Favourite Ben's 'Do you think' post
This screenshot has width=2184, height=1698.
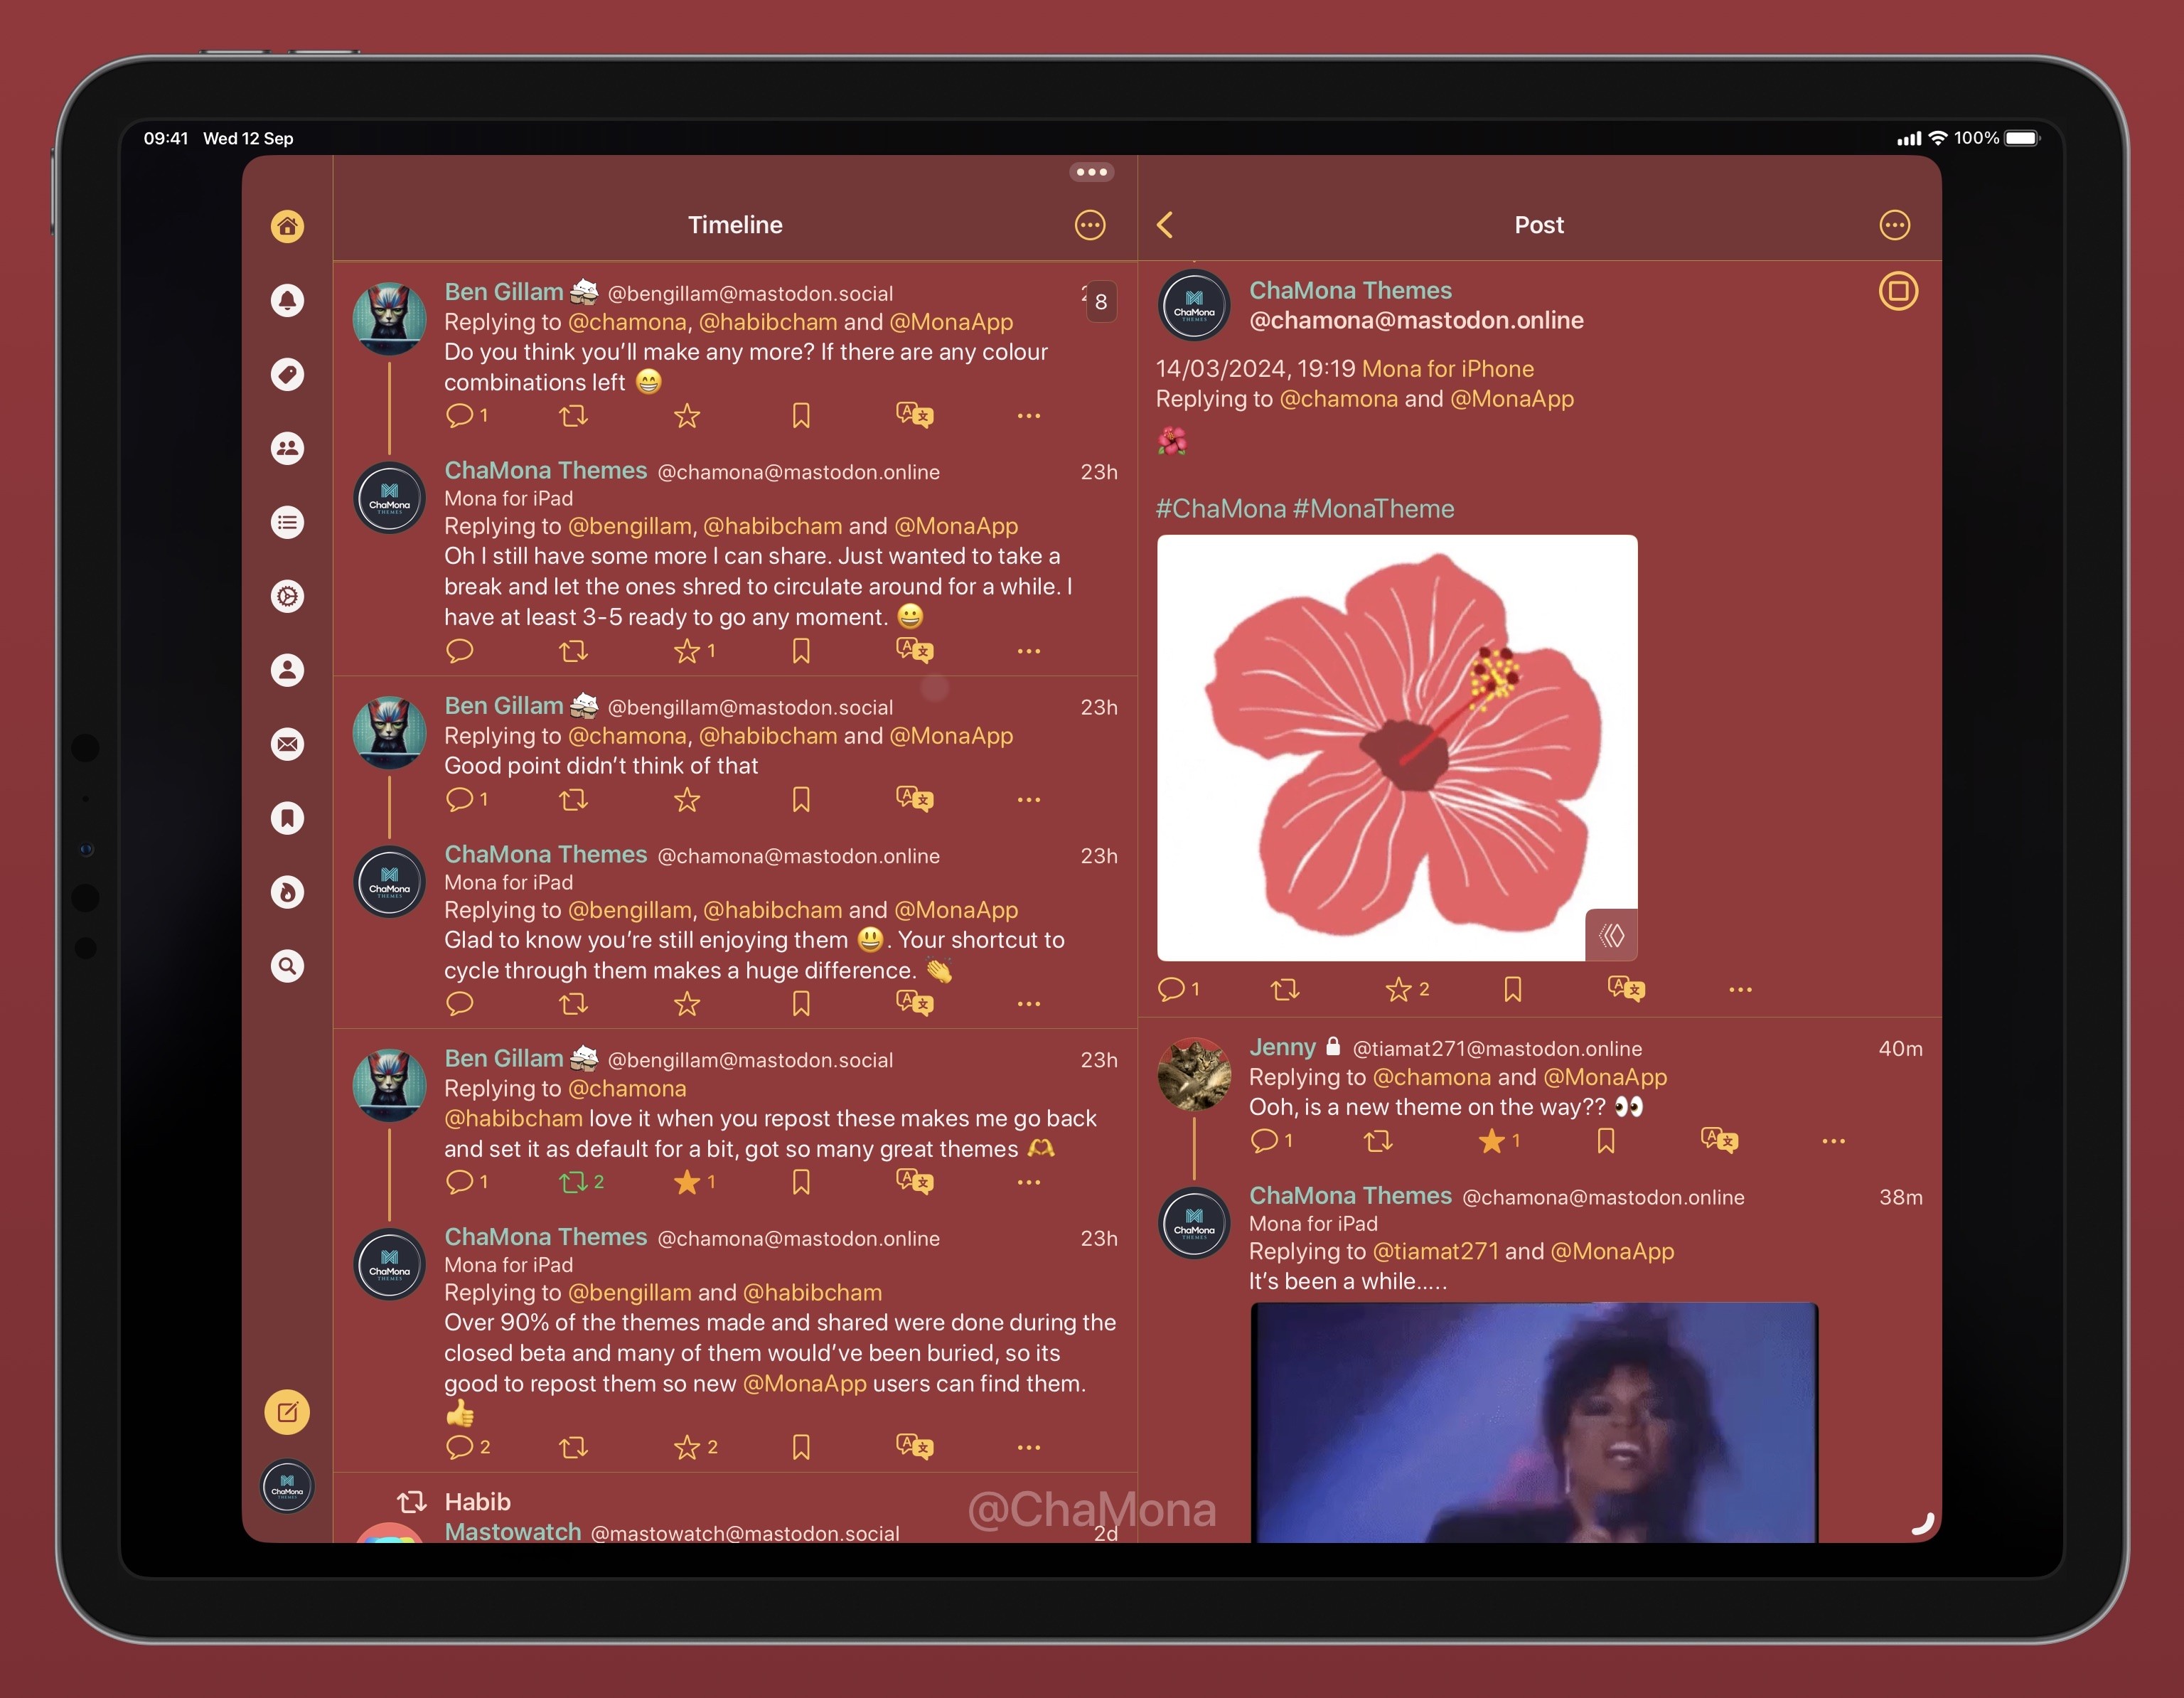(687, 415)
